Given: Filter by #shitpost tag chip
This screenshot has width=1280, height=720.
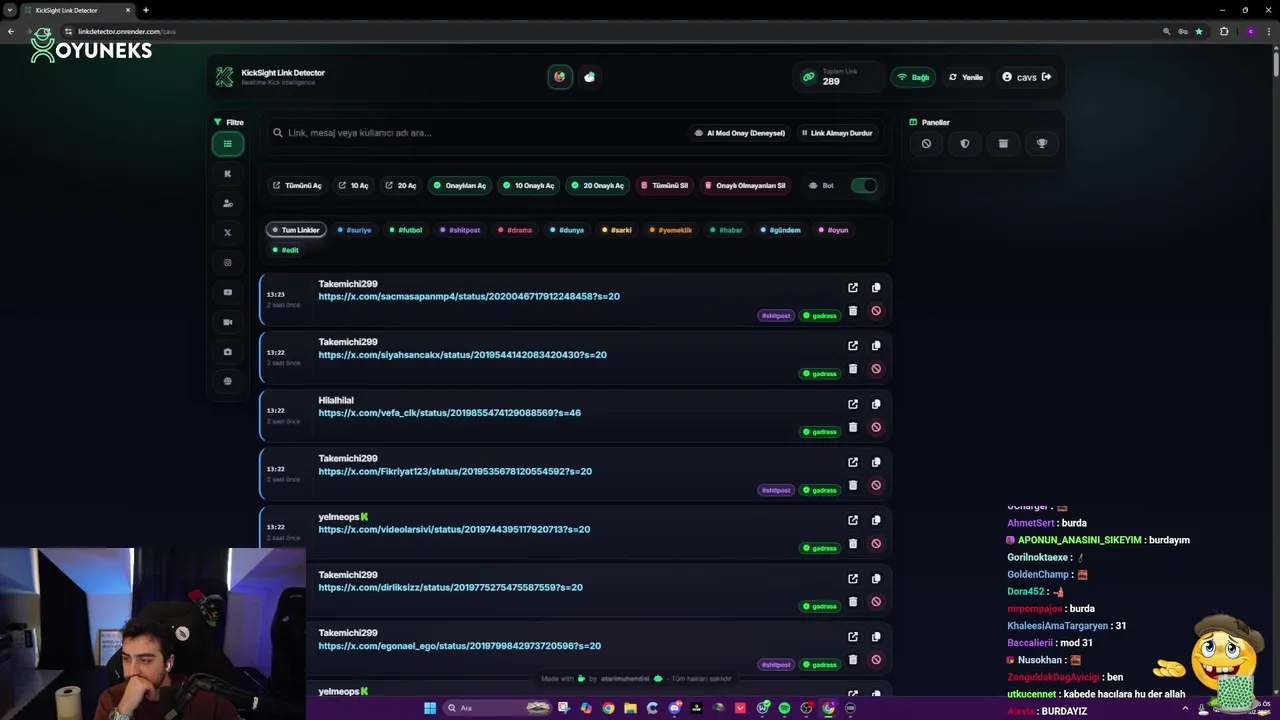Looking at the screenshot, I should pyautogui.click(x=460, y=230).
